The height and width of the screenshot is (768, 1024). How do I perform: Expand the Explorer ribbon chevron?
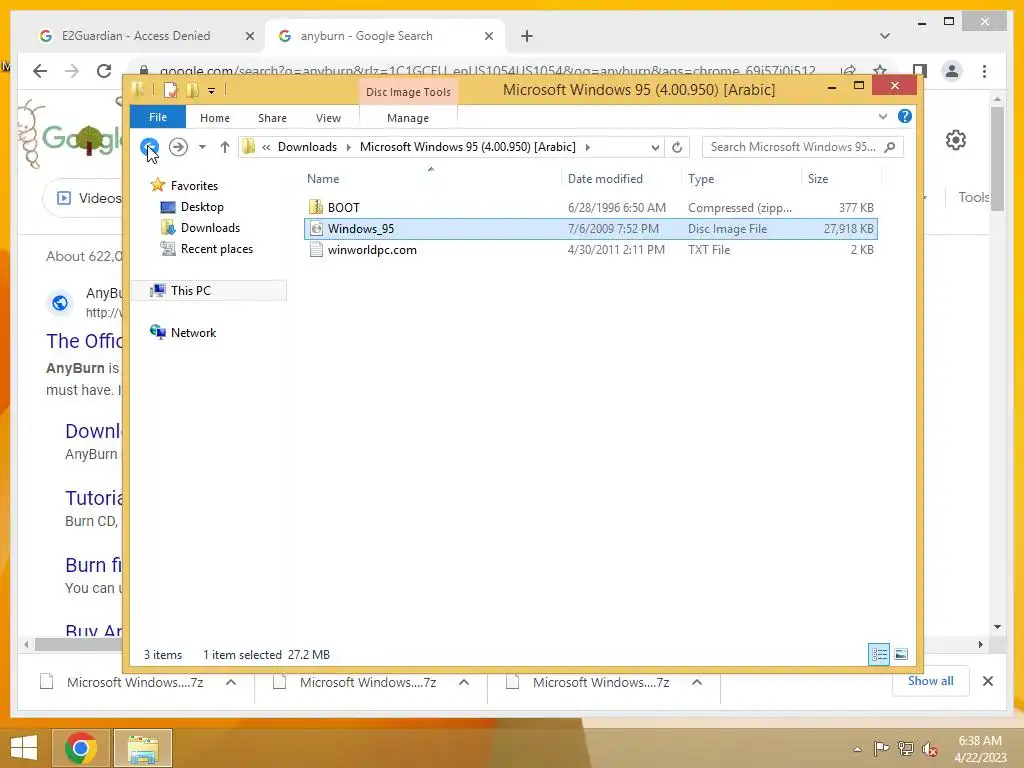(883, 116)
